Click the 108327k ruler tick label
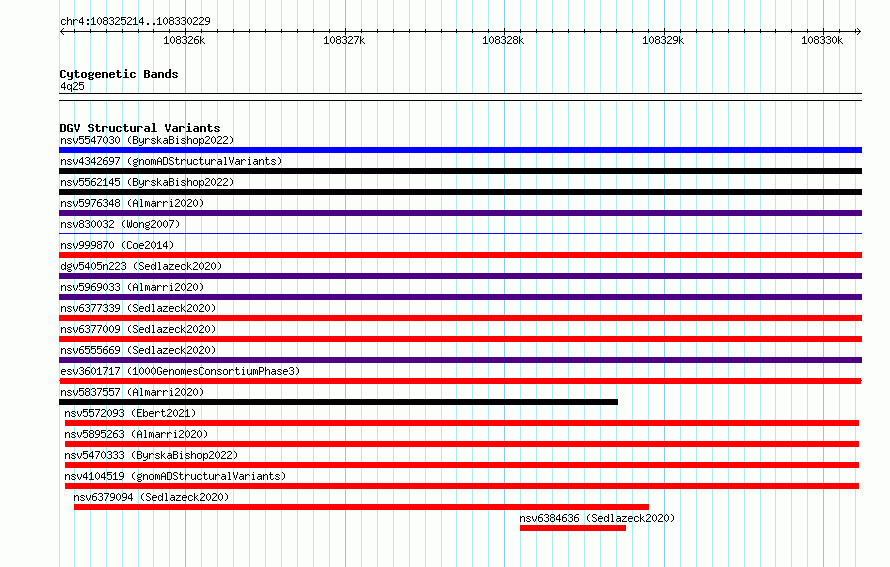Screen dimensions: 890x567 click(x=344, y=40)
